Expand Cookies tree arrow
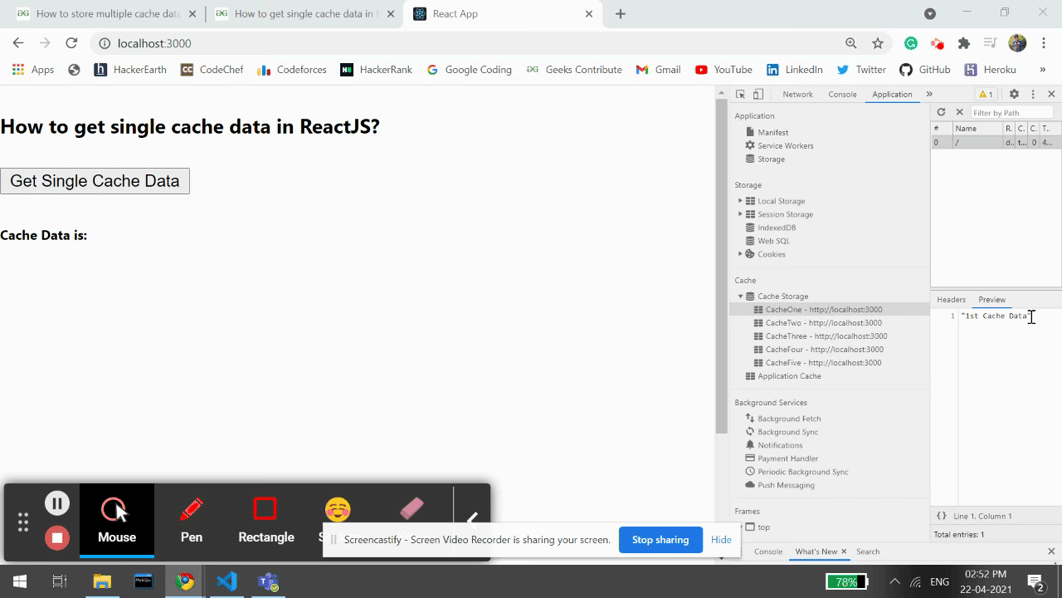This screenshot has width=1062, height=598. [x=740, y=254]
